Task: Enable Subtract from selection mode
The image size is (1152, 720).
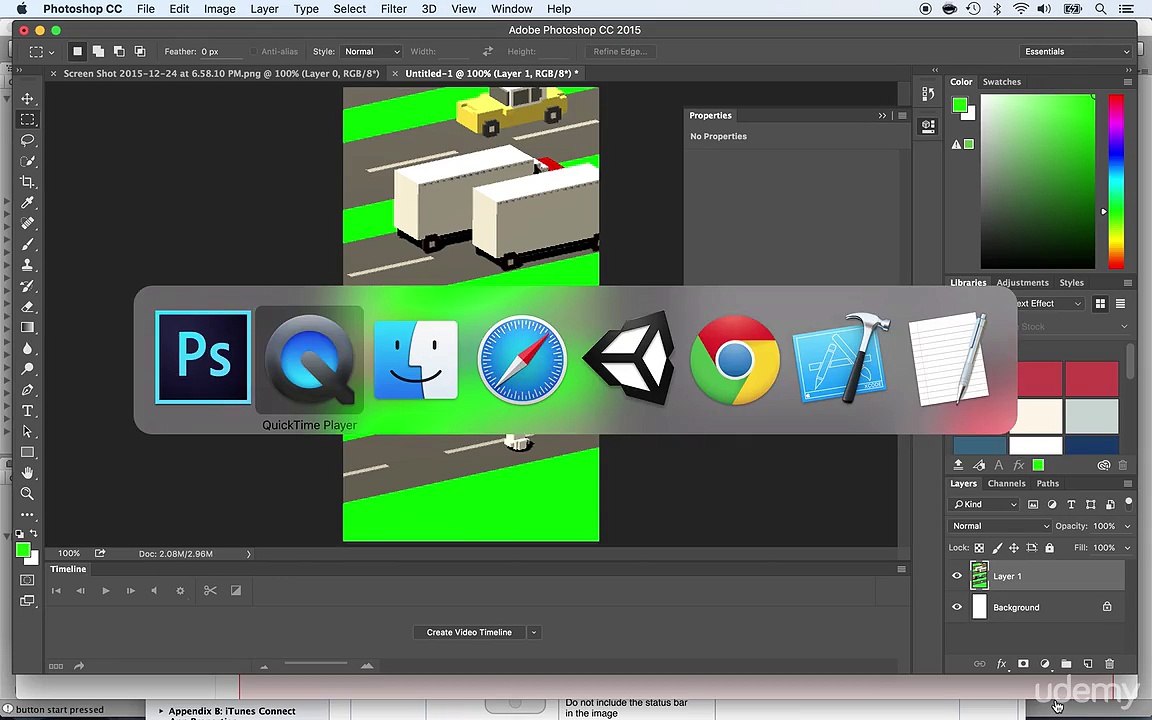Action: pos(118,51)
